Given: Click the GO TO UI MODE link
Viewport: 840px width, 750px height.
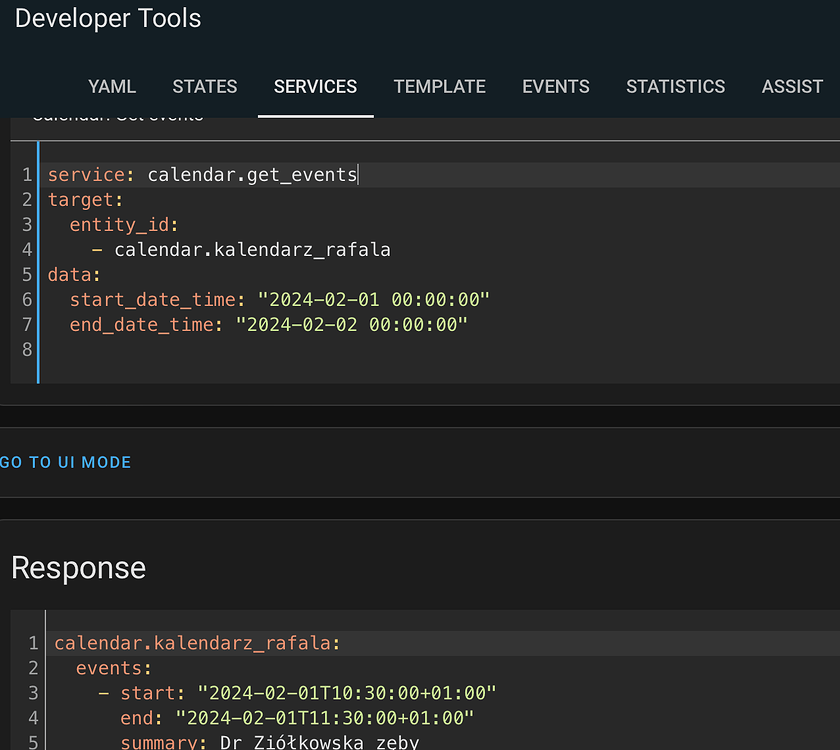Looking at the screenshot, I should [66, 461].
